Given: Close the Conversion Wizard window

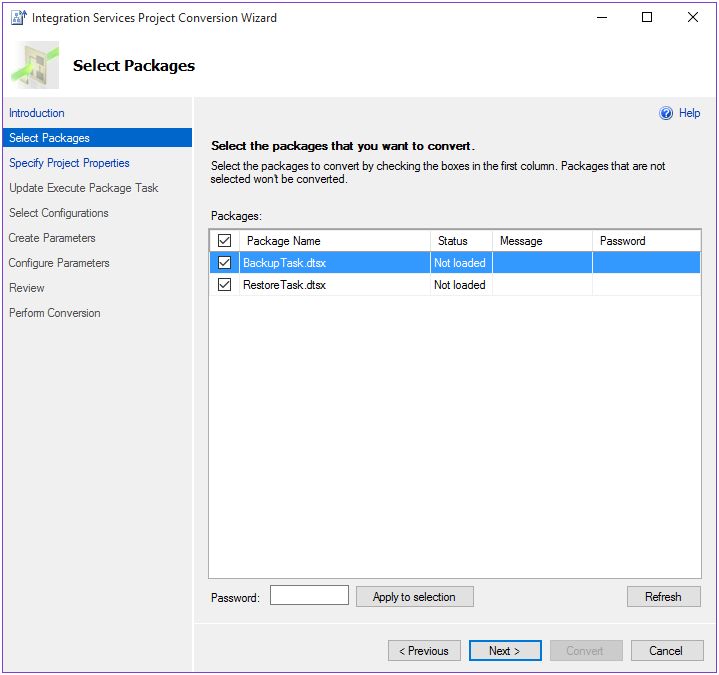Looking at the screenshot, I should pyautogui.click(x=692, y=17).
